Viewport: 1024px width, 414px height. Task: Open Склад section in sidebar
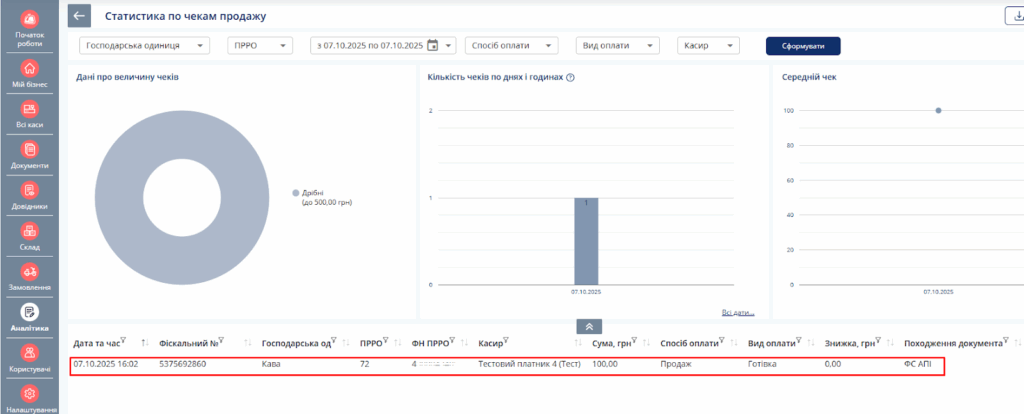[x=29, y=235]
